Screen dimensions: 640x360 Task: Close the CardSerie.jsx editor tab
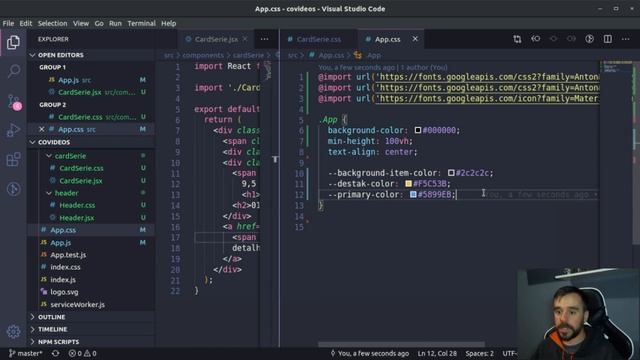tap(245, 39)
